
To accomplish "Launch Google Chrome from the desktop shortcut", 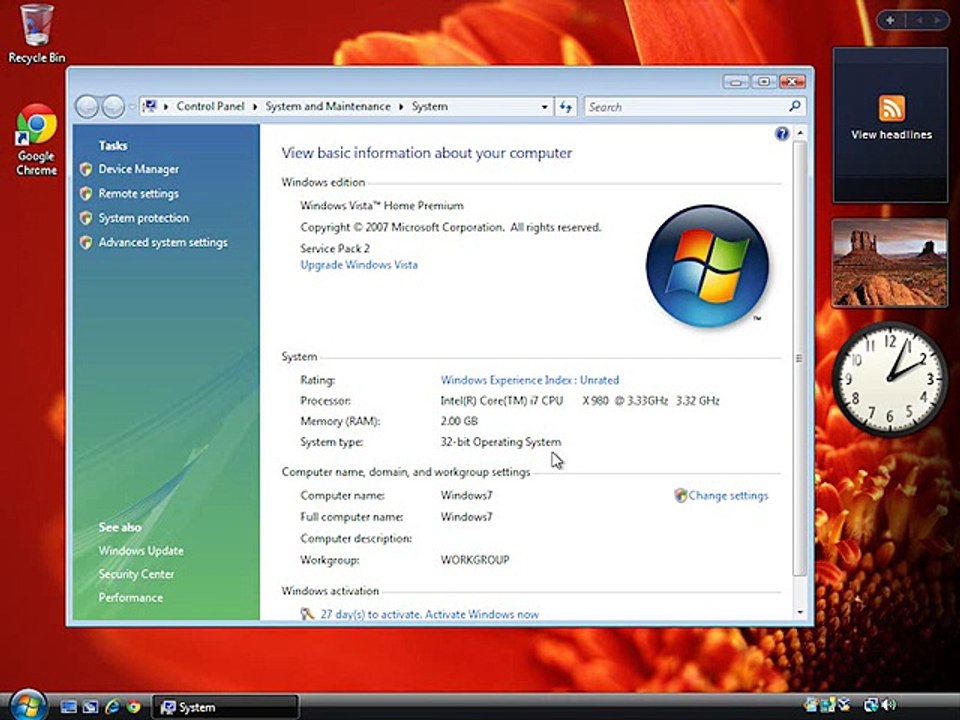I will click(x=36, y=140).
